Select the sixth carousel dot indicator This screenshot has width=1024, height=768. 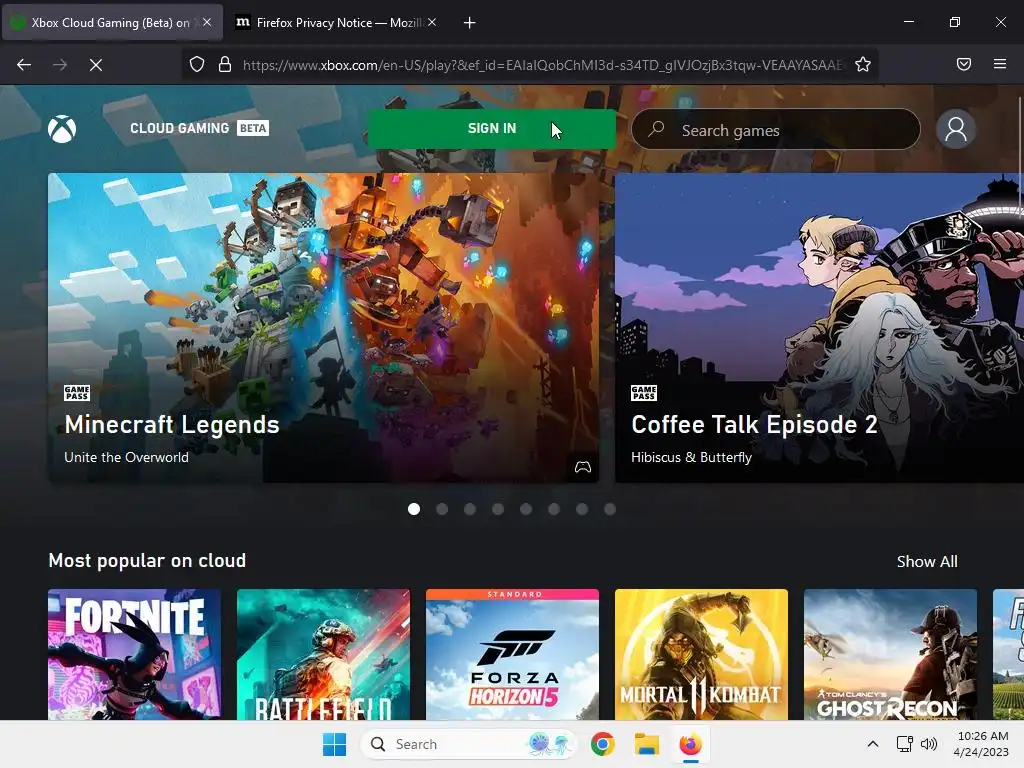point(554,509)
